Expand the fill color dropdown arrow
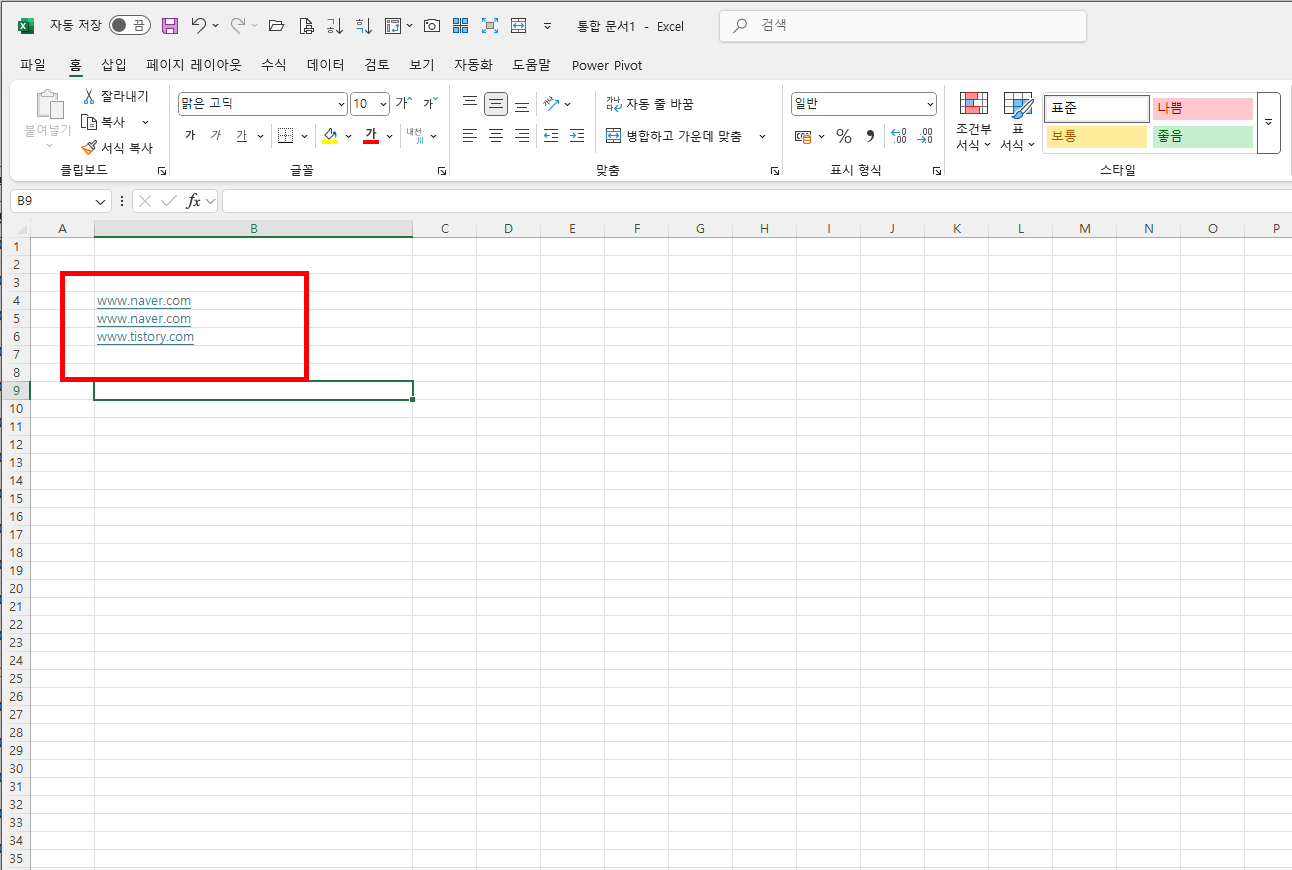The image size is (1292, 870). click(348, 136)
